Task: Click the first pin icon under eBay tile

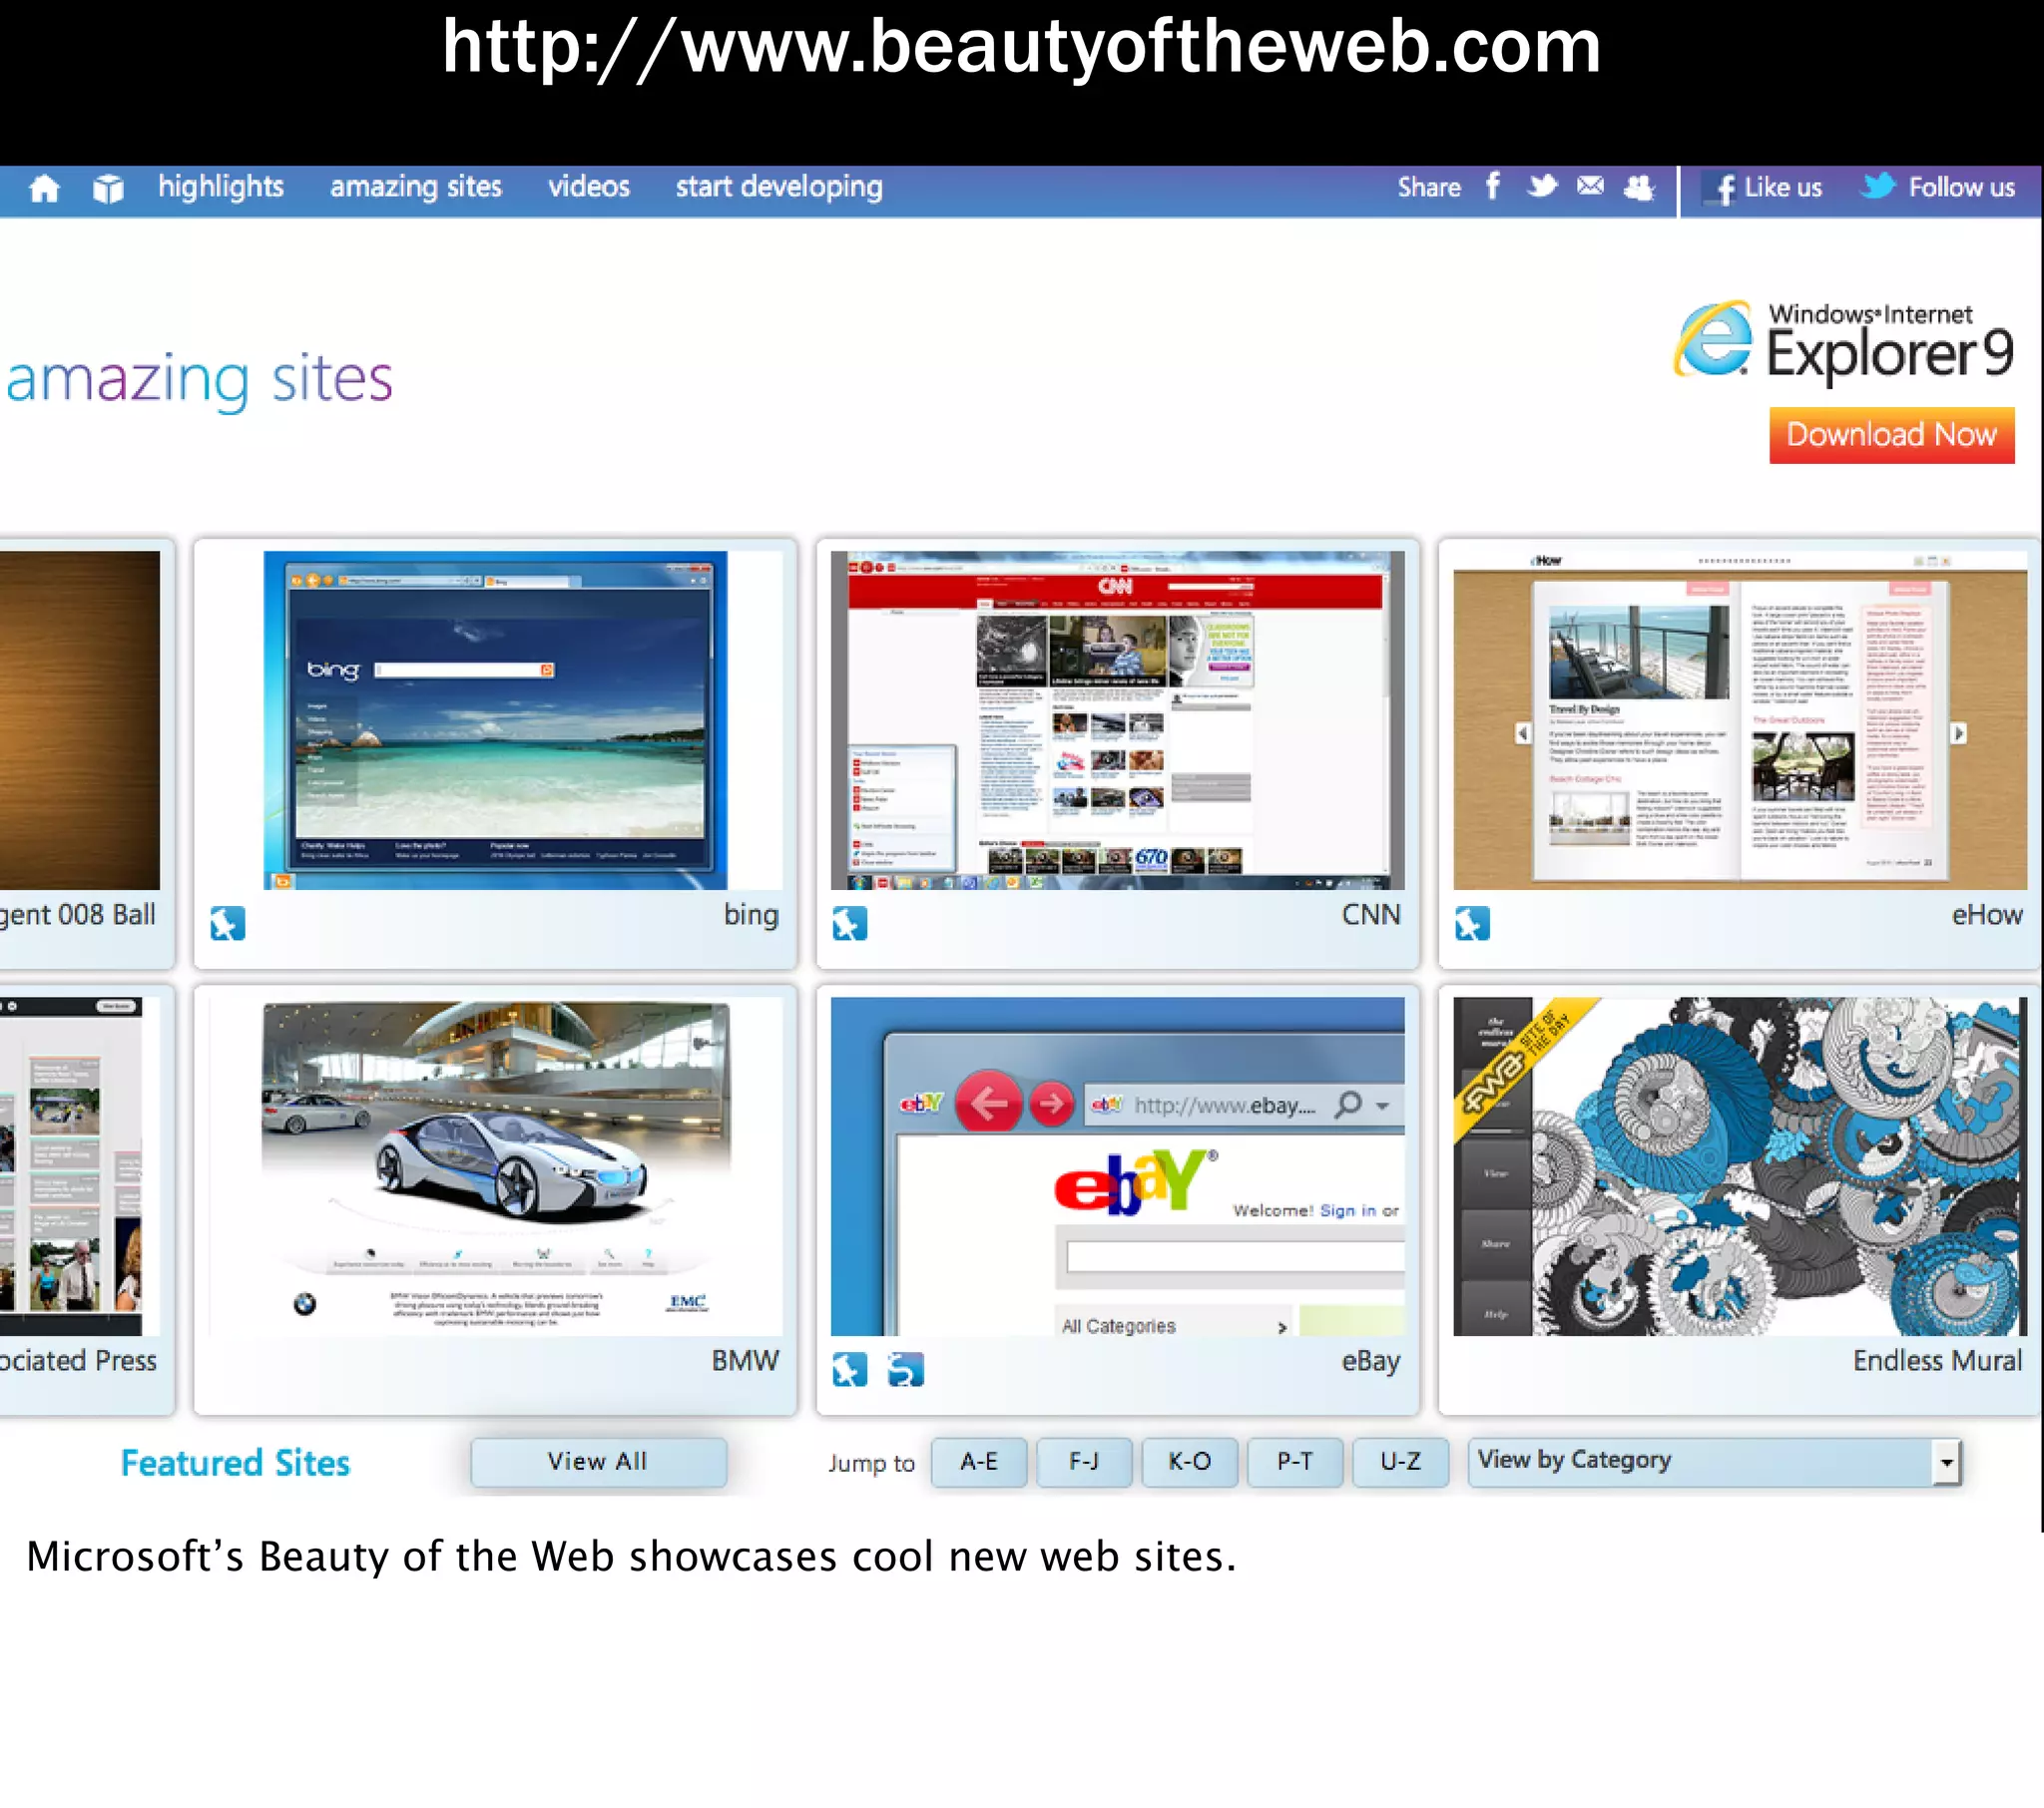Action: 850,1369
